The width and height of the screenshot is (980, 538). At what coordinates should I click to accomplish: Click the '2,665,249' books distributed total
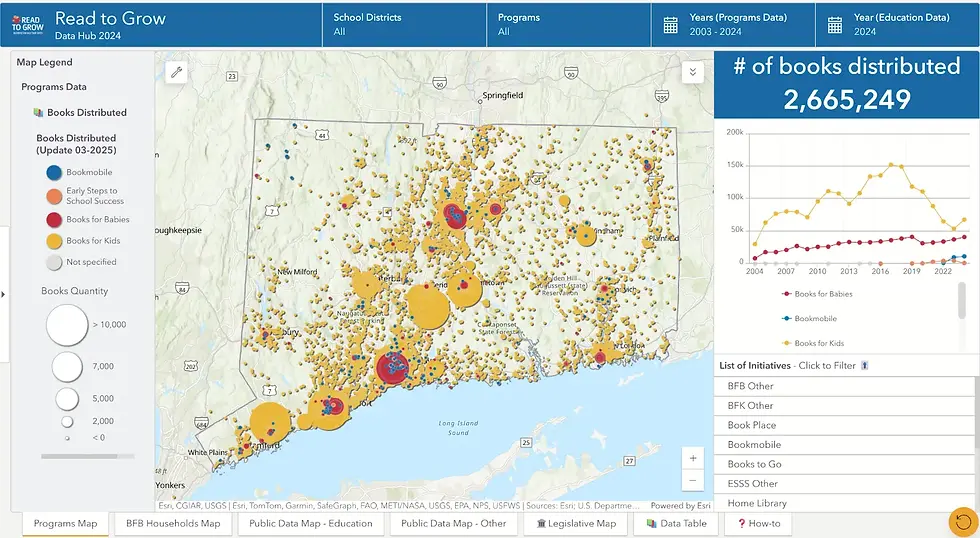click(x=847, y=100)
